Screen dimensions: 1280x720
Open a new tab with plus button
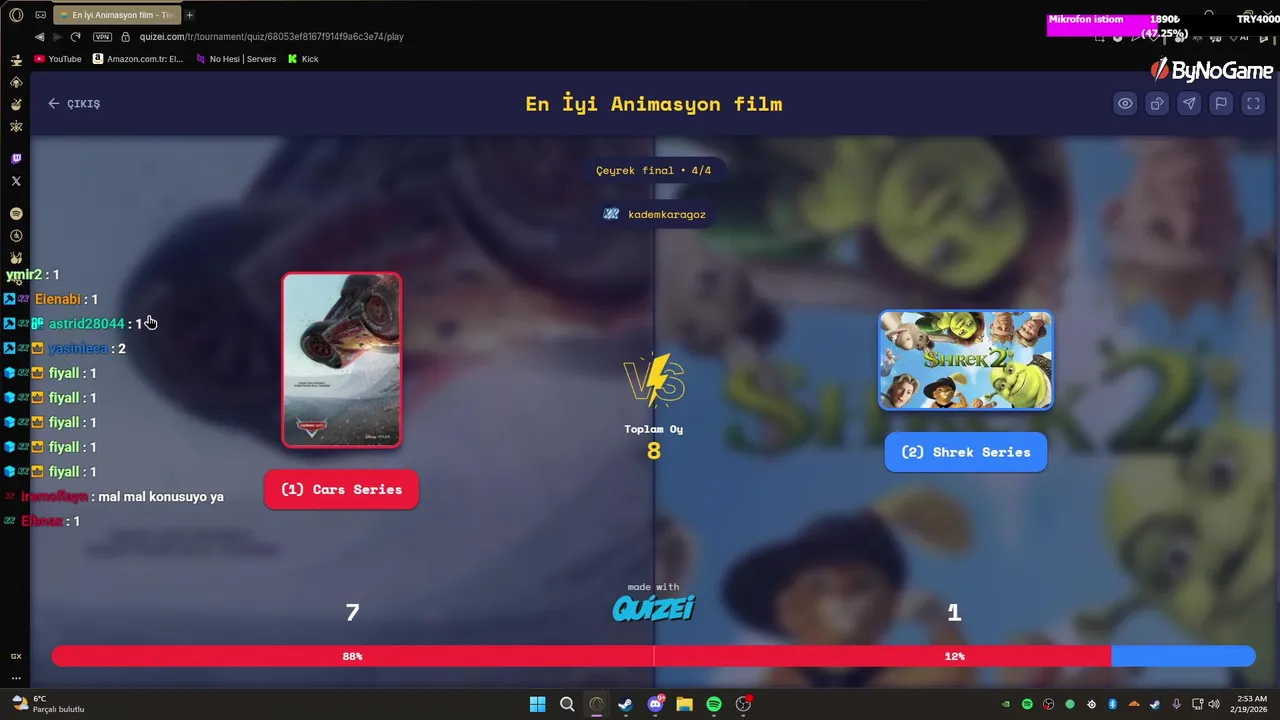[x=189, y=15]
